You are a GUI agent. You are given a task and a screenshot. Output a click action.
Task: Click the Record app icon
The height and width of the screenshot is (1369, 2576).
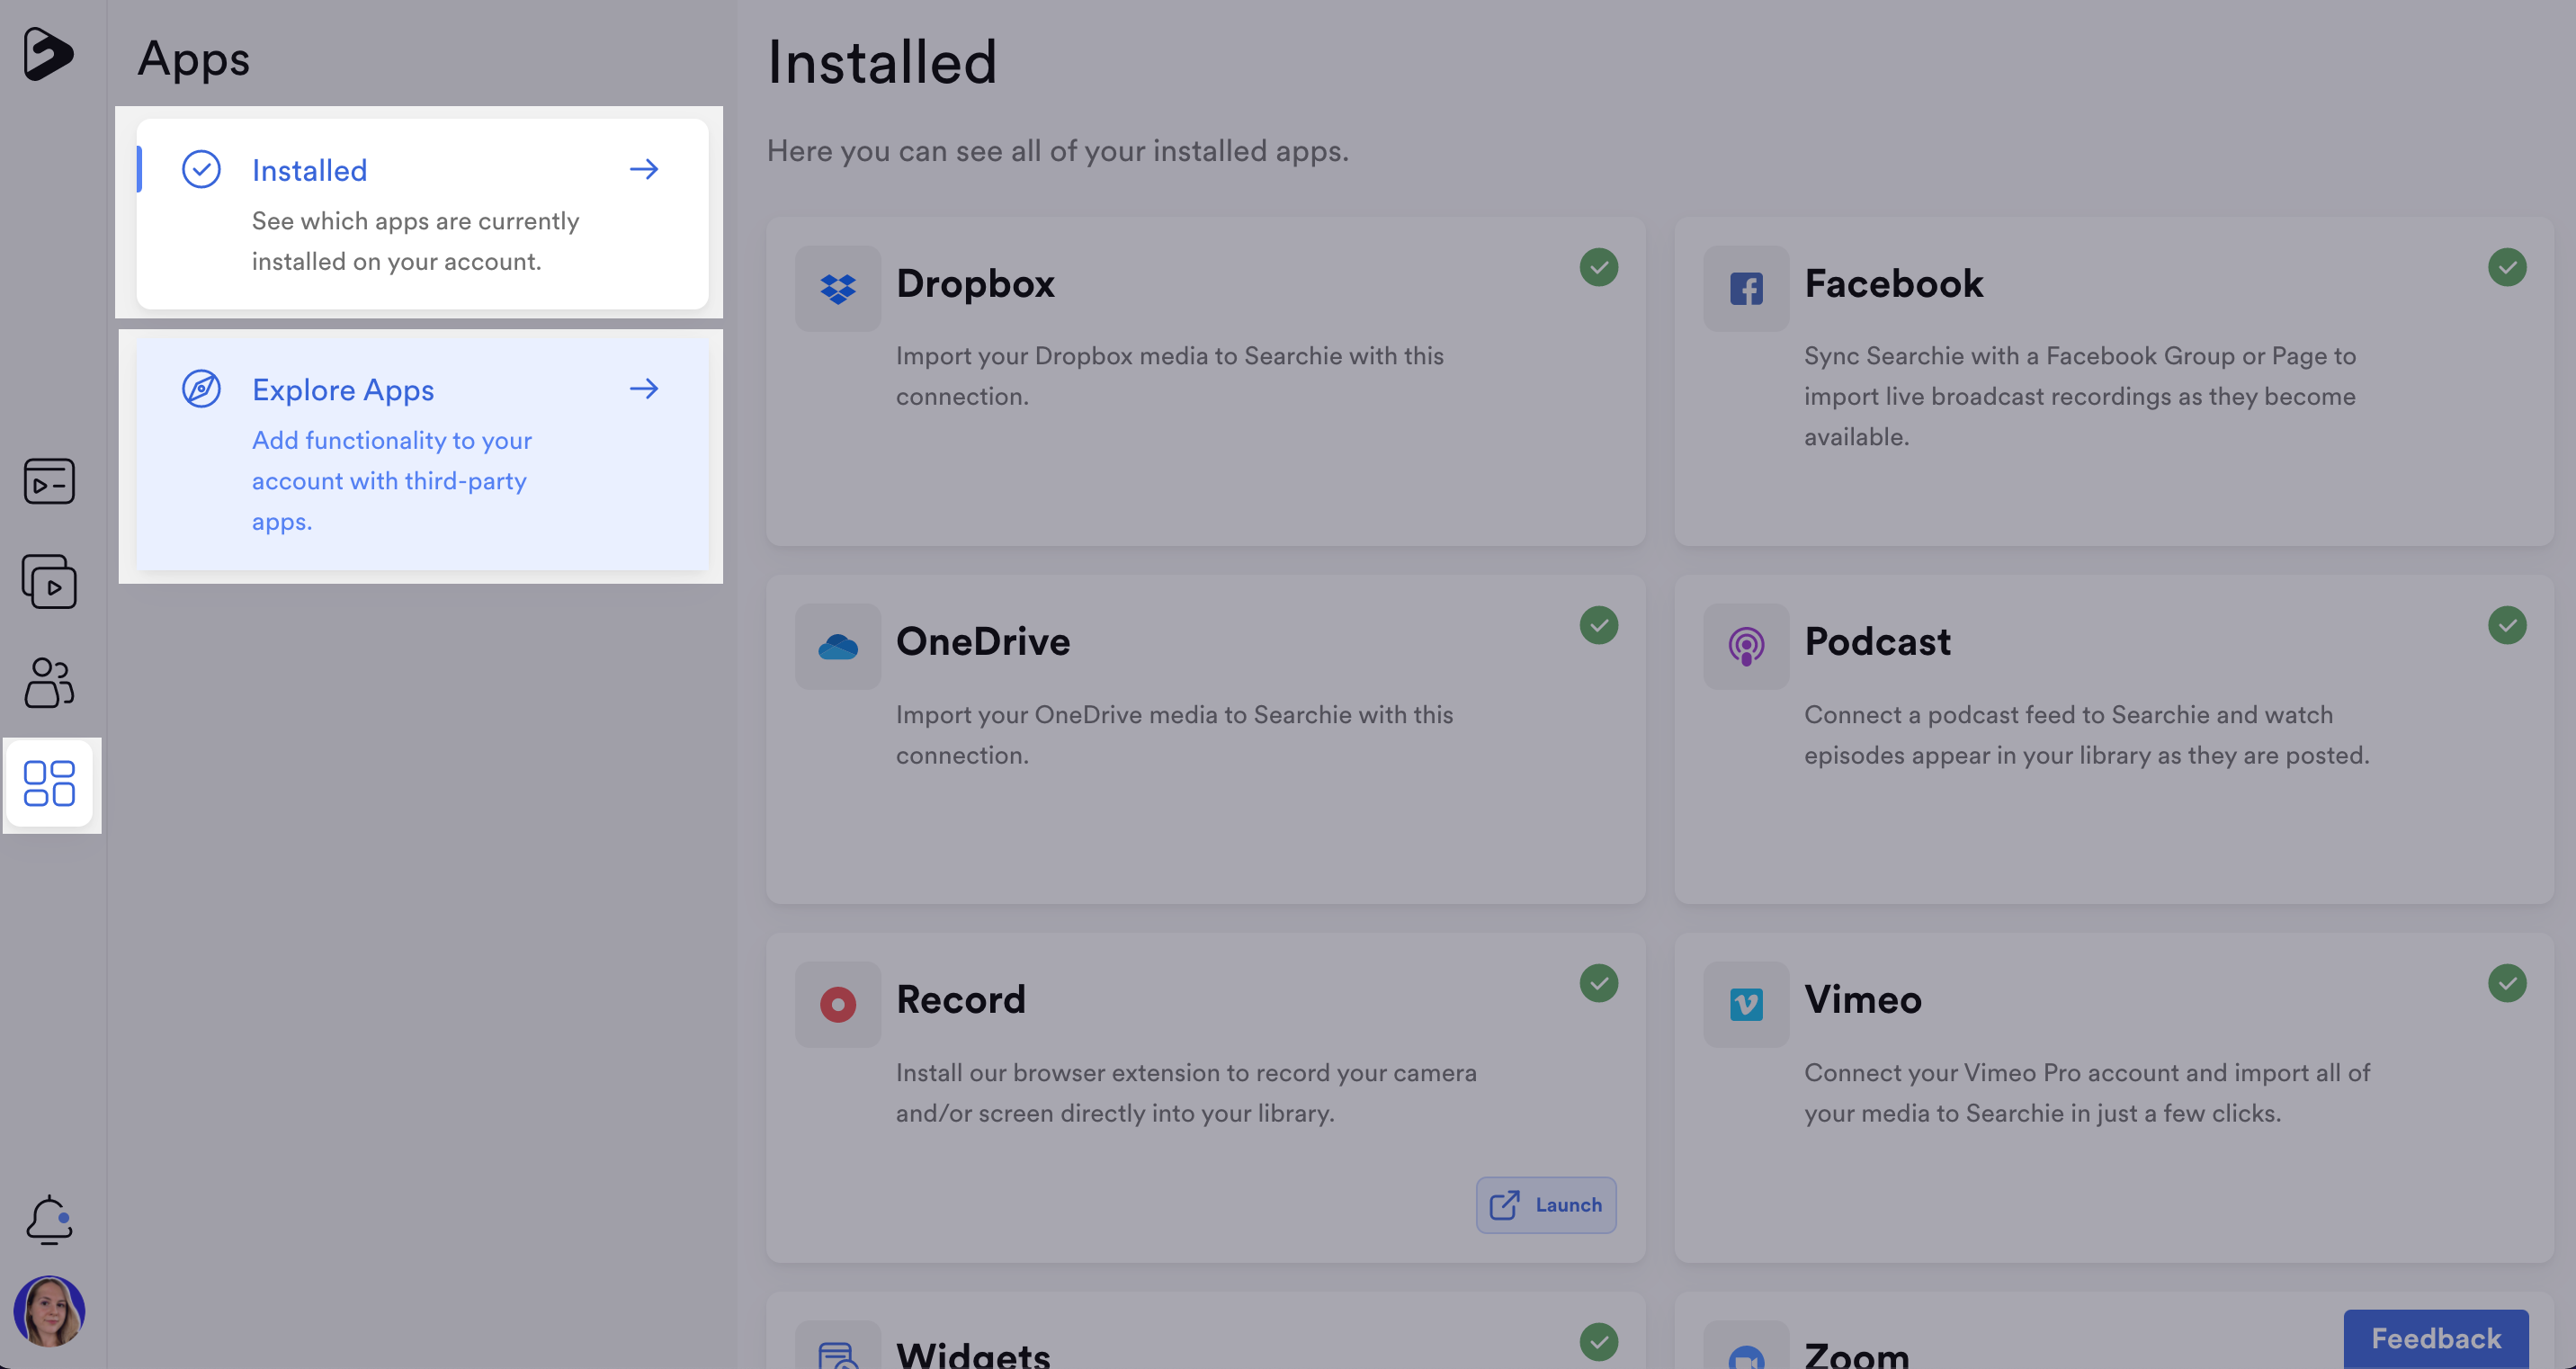coord(838,1005)
